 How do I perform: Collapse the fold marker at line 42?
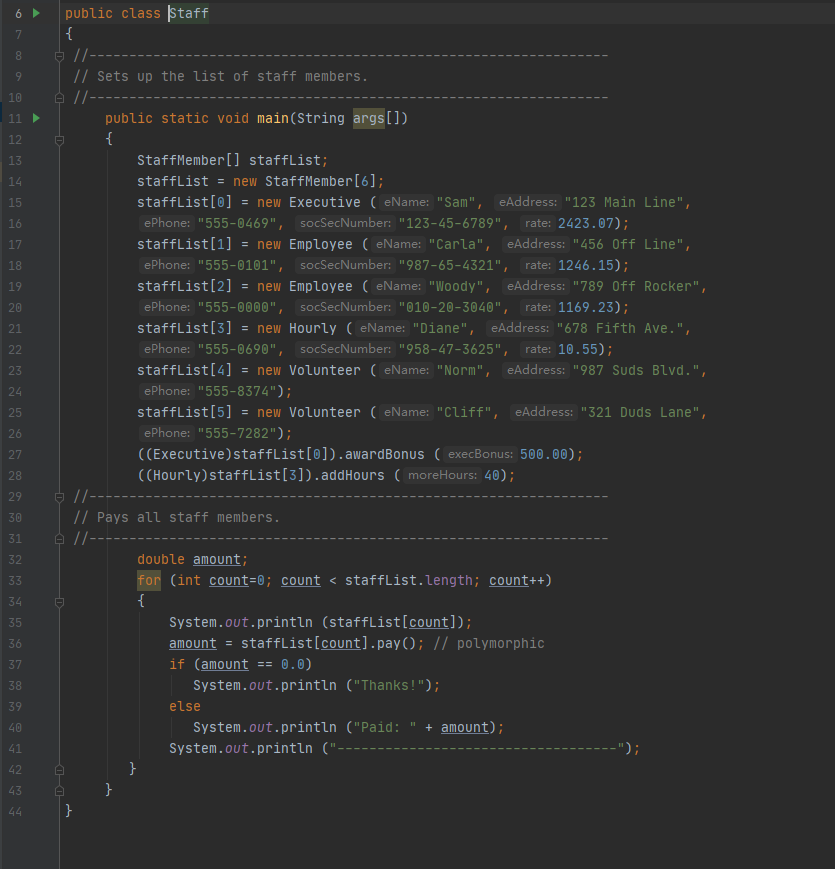(59, 769)
